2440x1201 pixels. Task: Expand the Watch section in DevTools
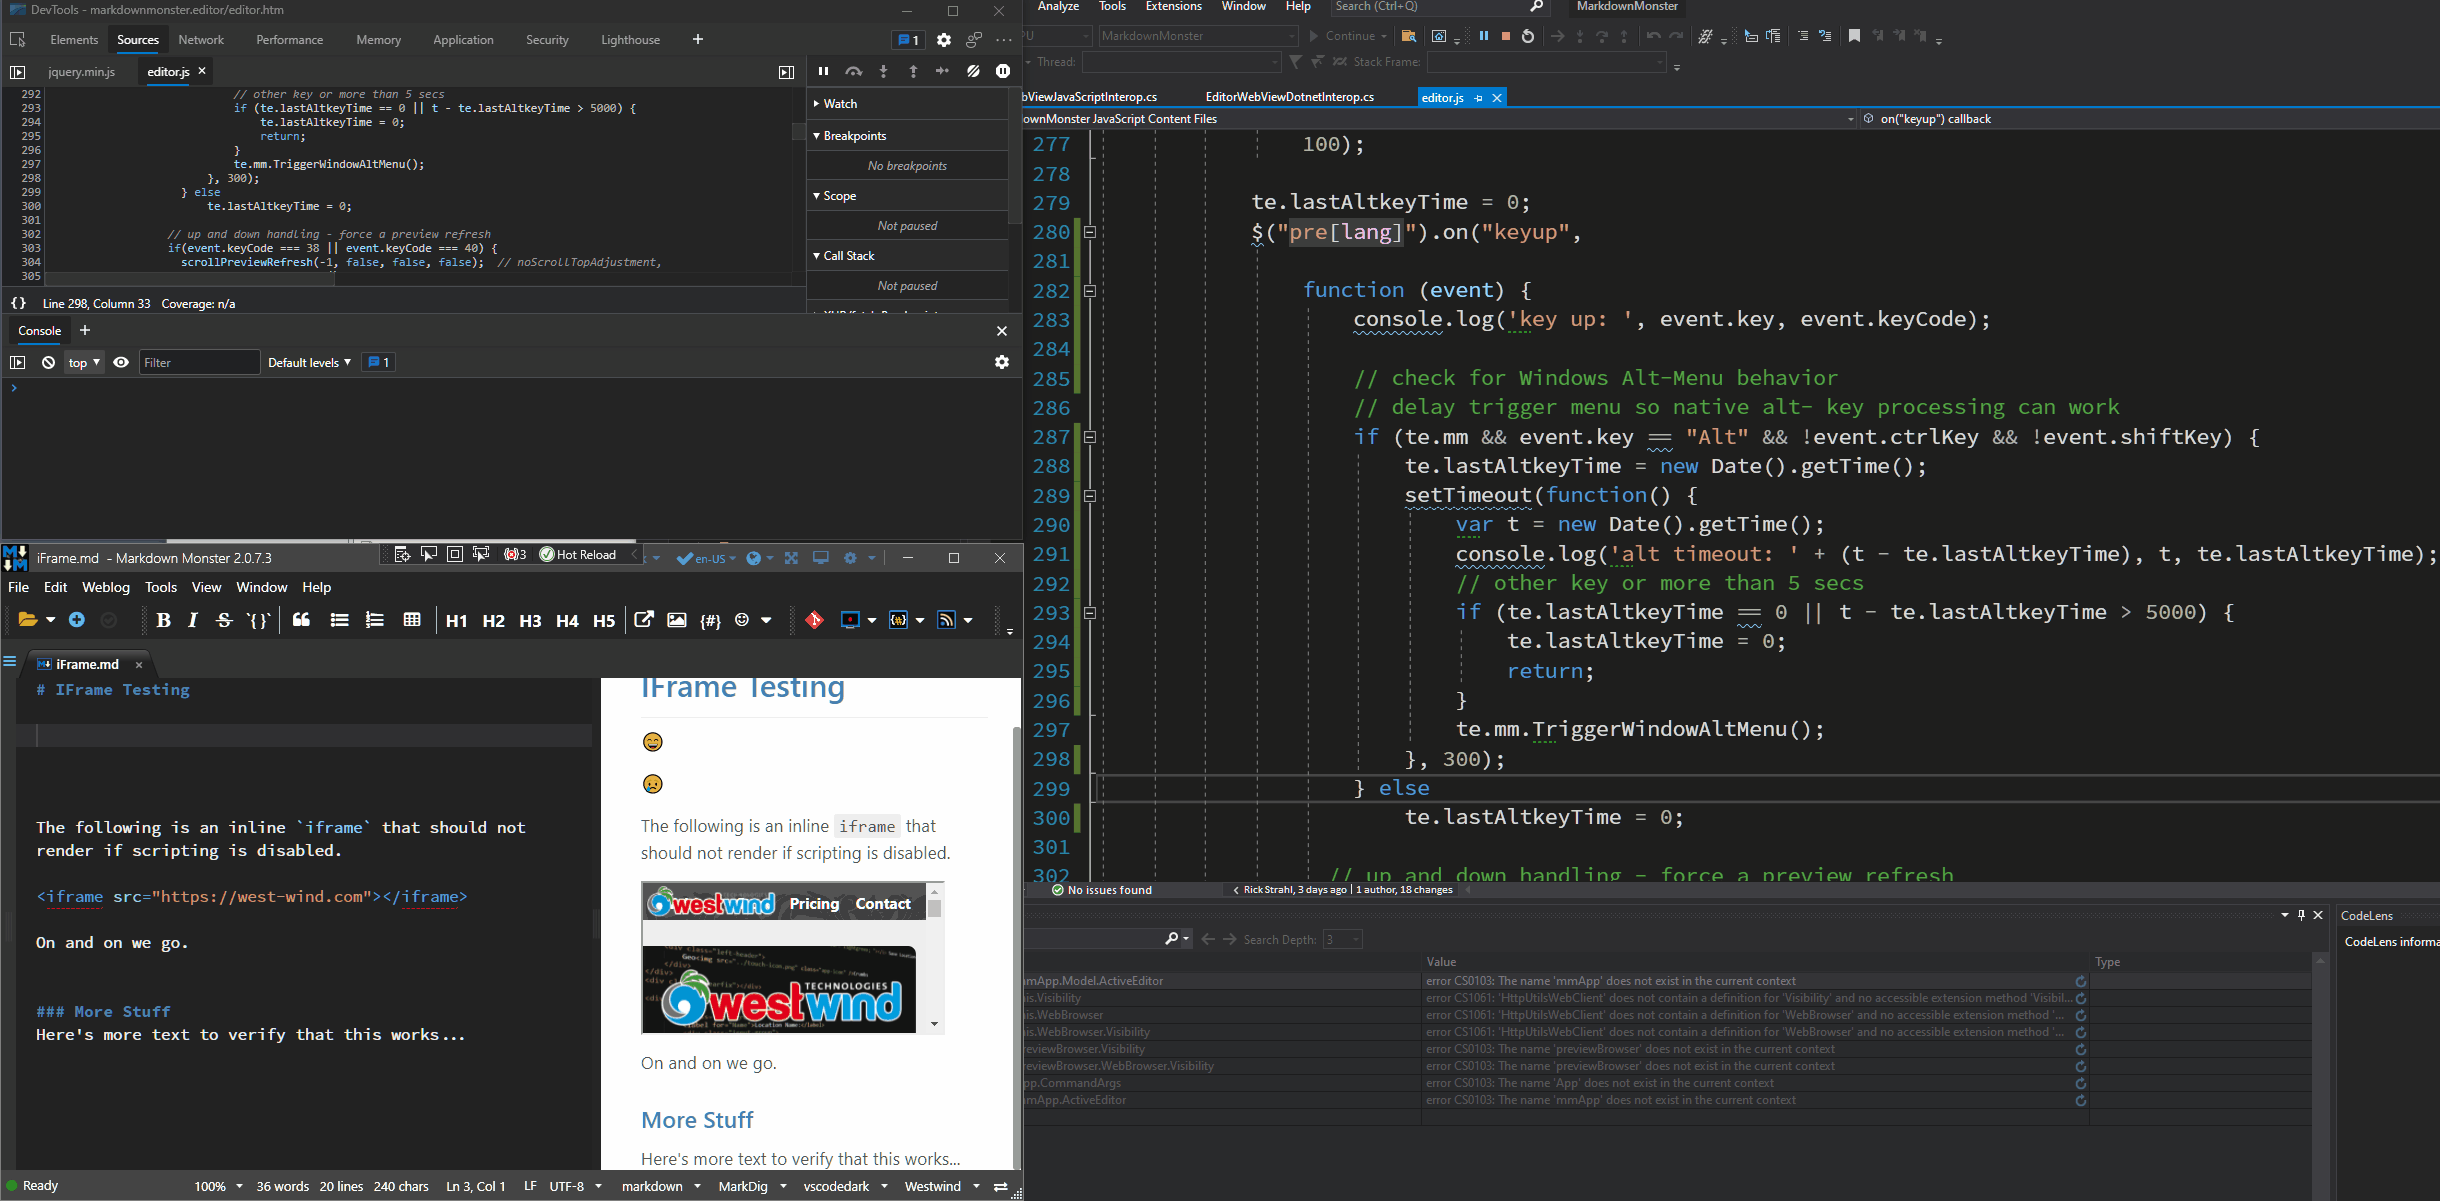click(840, 103)
